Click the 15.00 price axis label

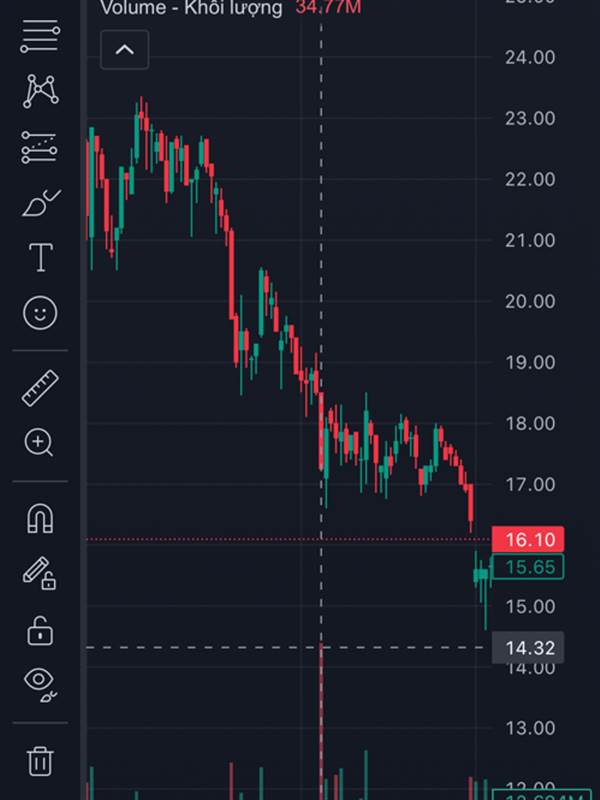(x=530, y=607)
